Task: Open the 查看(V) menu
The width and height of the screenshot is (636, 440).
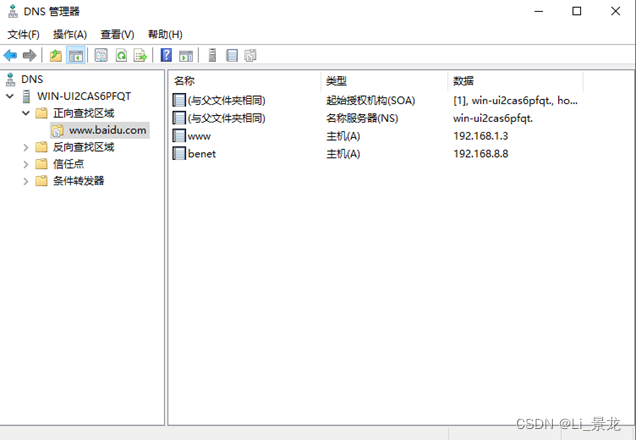Action: [117, 34]
